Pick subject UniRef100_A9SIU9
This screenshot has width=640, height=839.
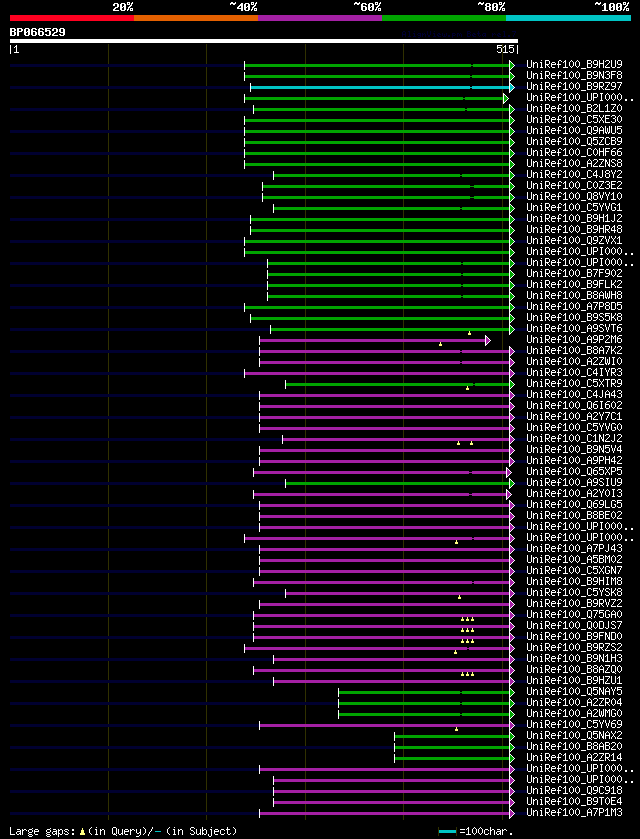574,484
